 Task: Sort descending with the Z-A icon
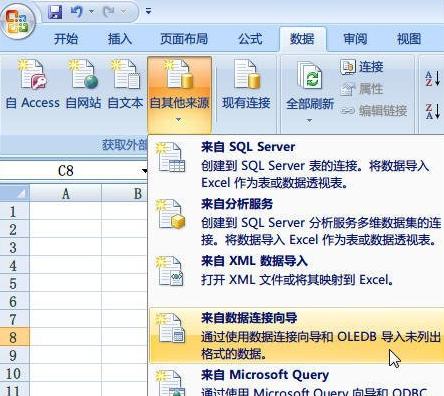(433, 111)
